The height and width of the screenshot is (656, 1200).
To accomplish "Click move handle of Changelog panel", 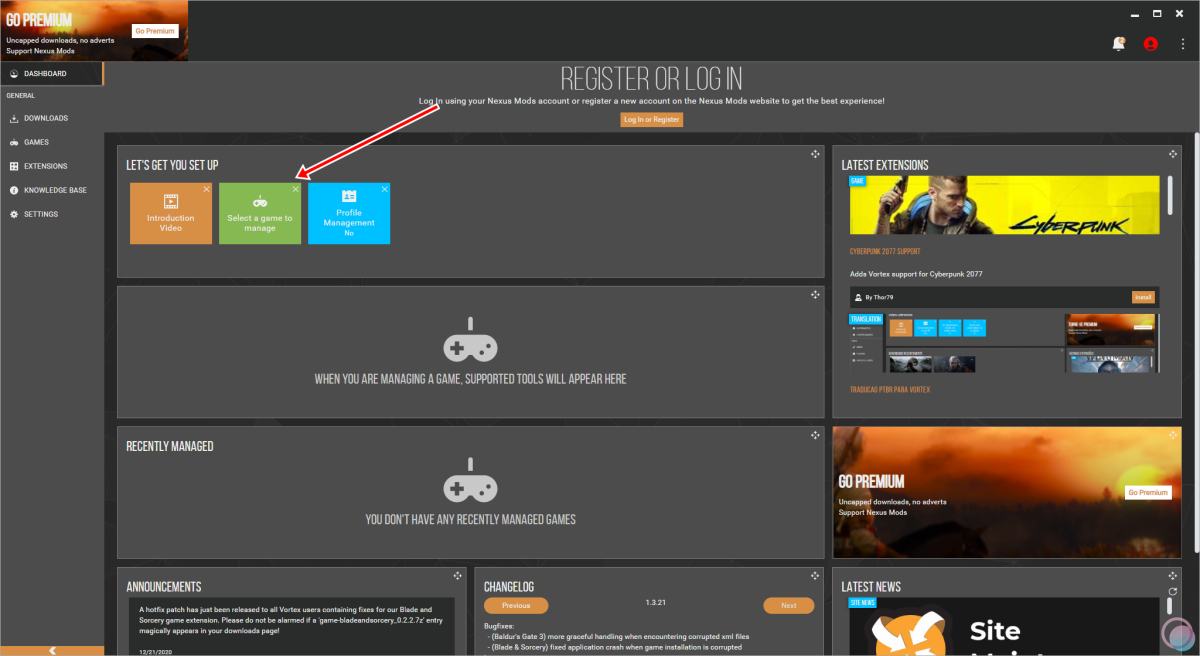I will (815, 575).
